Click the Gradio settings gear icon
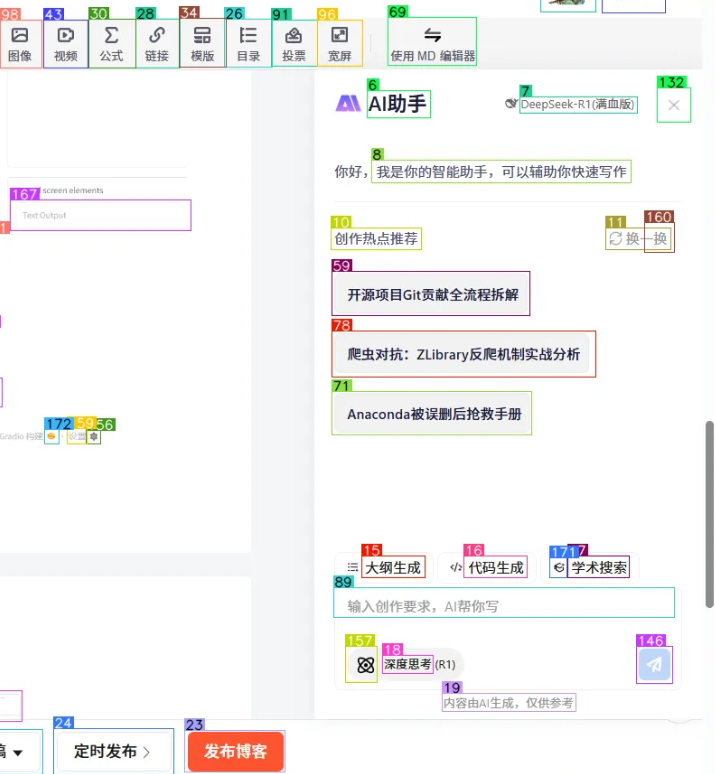Screen dimensions: 715x774 (x=94, y=436)
